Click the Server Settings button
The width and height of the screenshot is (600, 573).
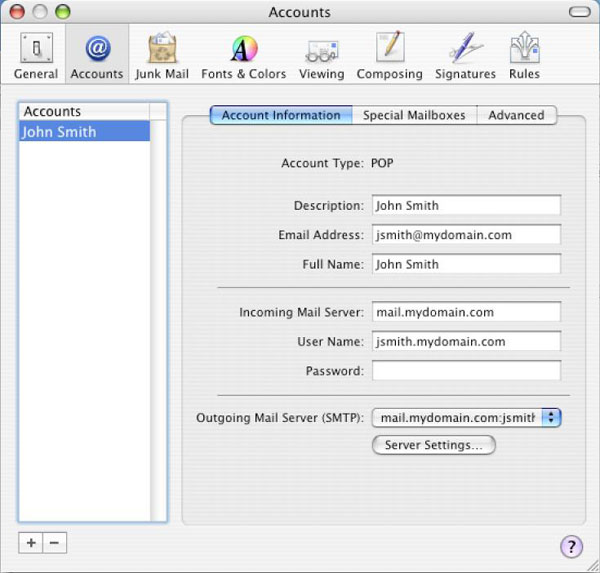(433, 445)
